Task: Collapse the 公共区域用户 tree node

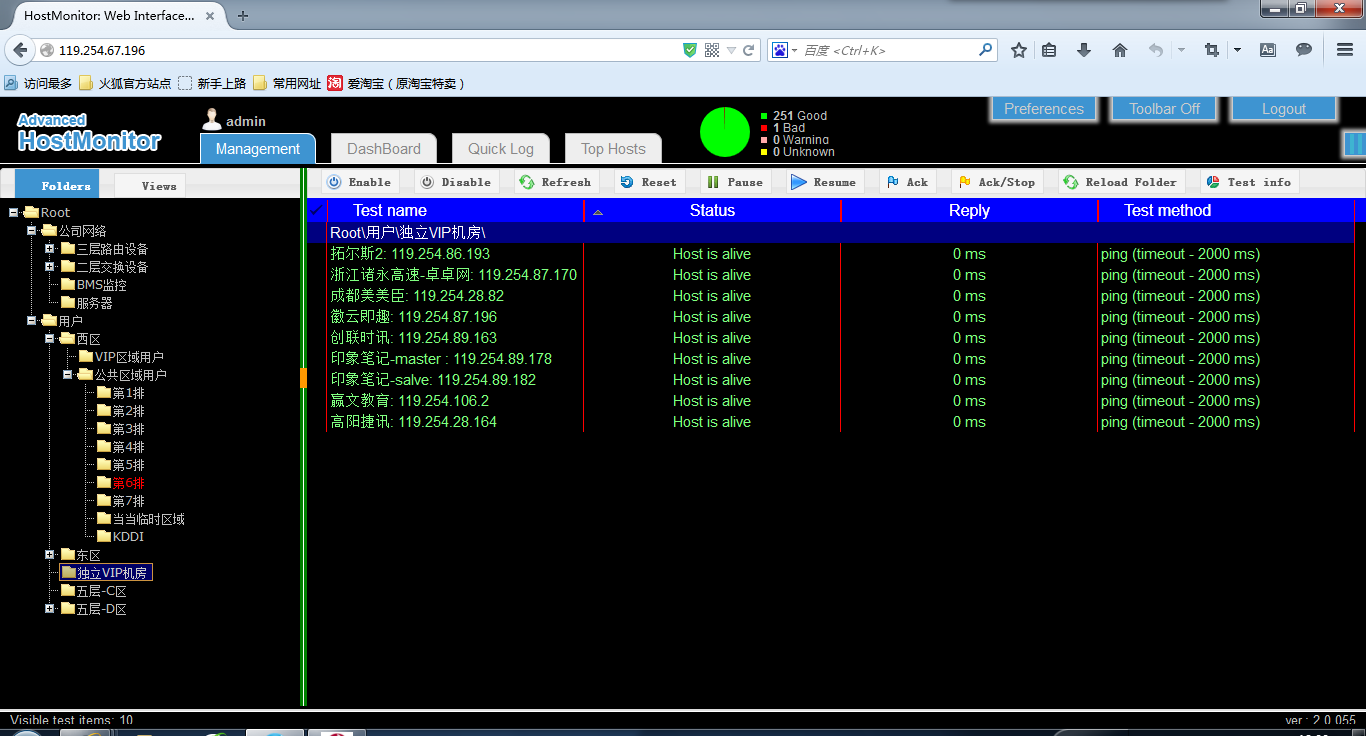Action: point(68,375)
